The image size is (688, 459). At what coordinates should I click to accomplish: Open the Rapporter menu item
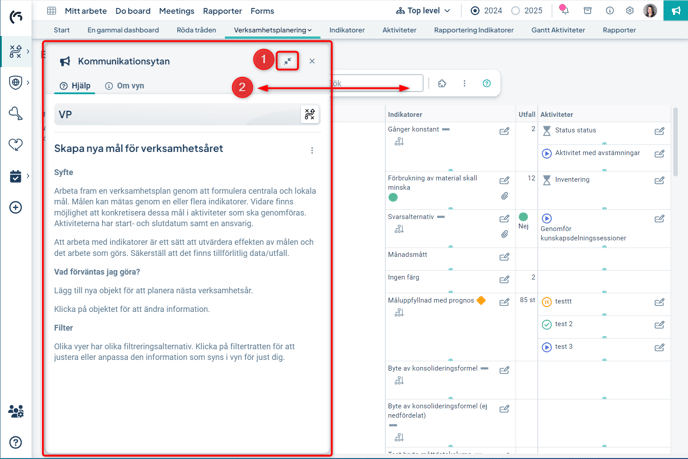pos(222,11)
